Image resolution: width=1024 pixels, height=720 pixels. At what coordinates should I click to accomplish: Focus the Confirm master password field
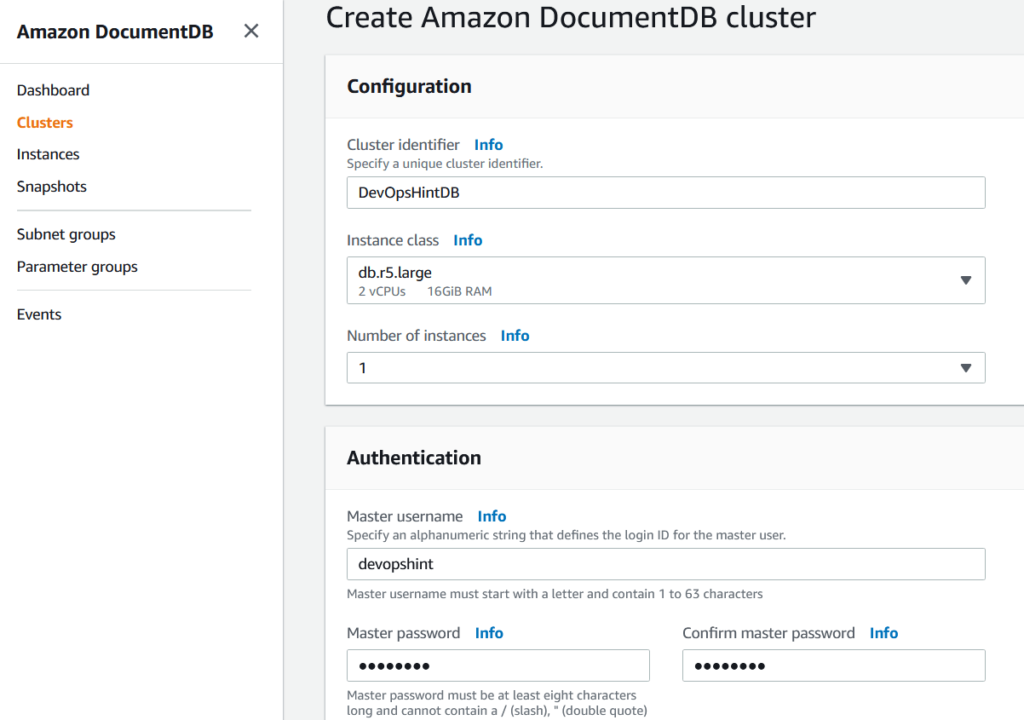click(833, 666)
